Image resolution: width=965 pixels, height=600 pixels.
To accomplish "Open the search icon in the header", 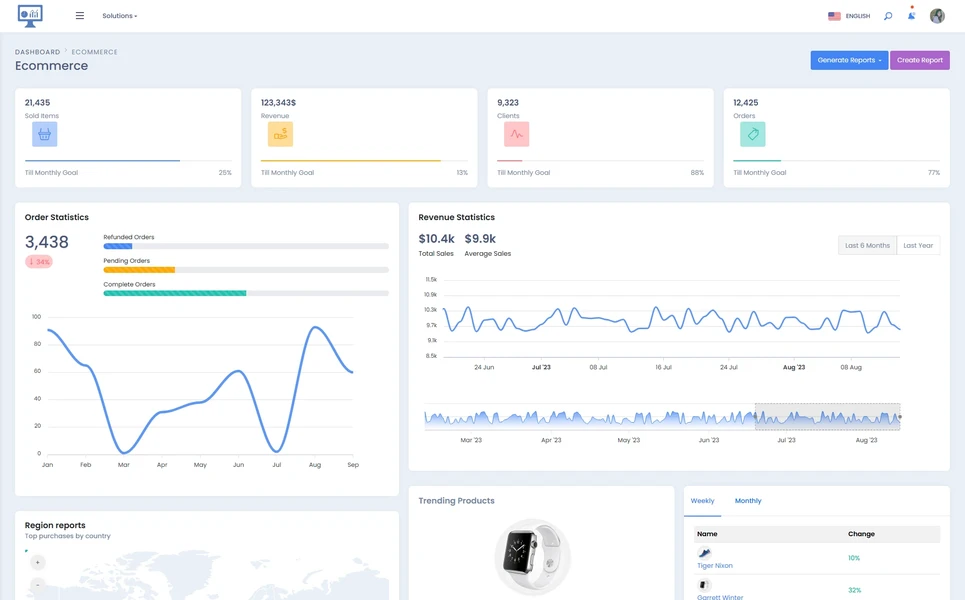I will click(x=888, y=16).
